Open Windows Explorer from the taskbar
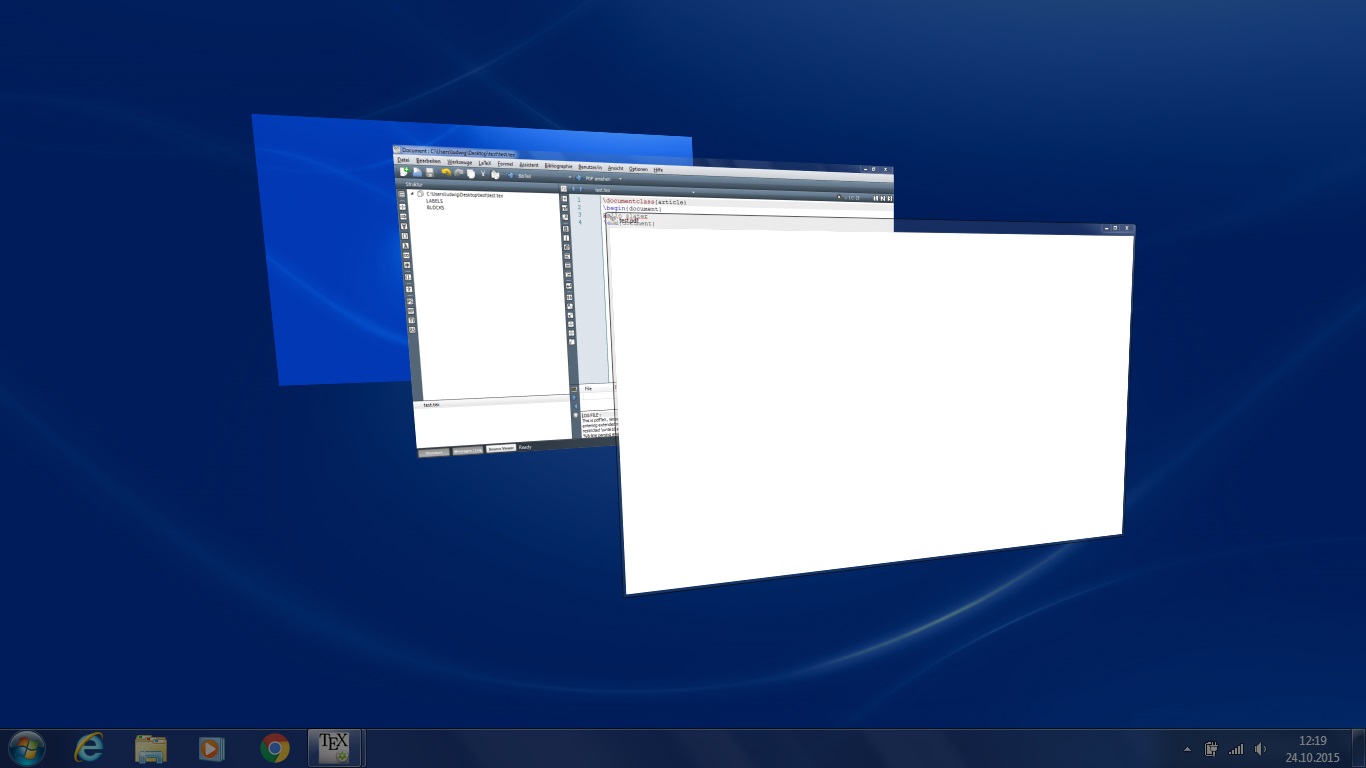Viewport: 1366px width, 768px height. point(151,747)
